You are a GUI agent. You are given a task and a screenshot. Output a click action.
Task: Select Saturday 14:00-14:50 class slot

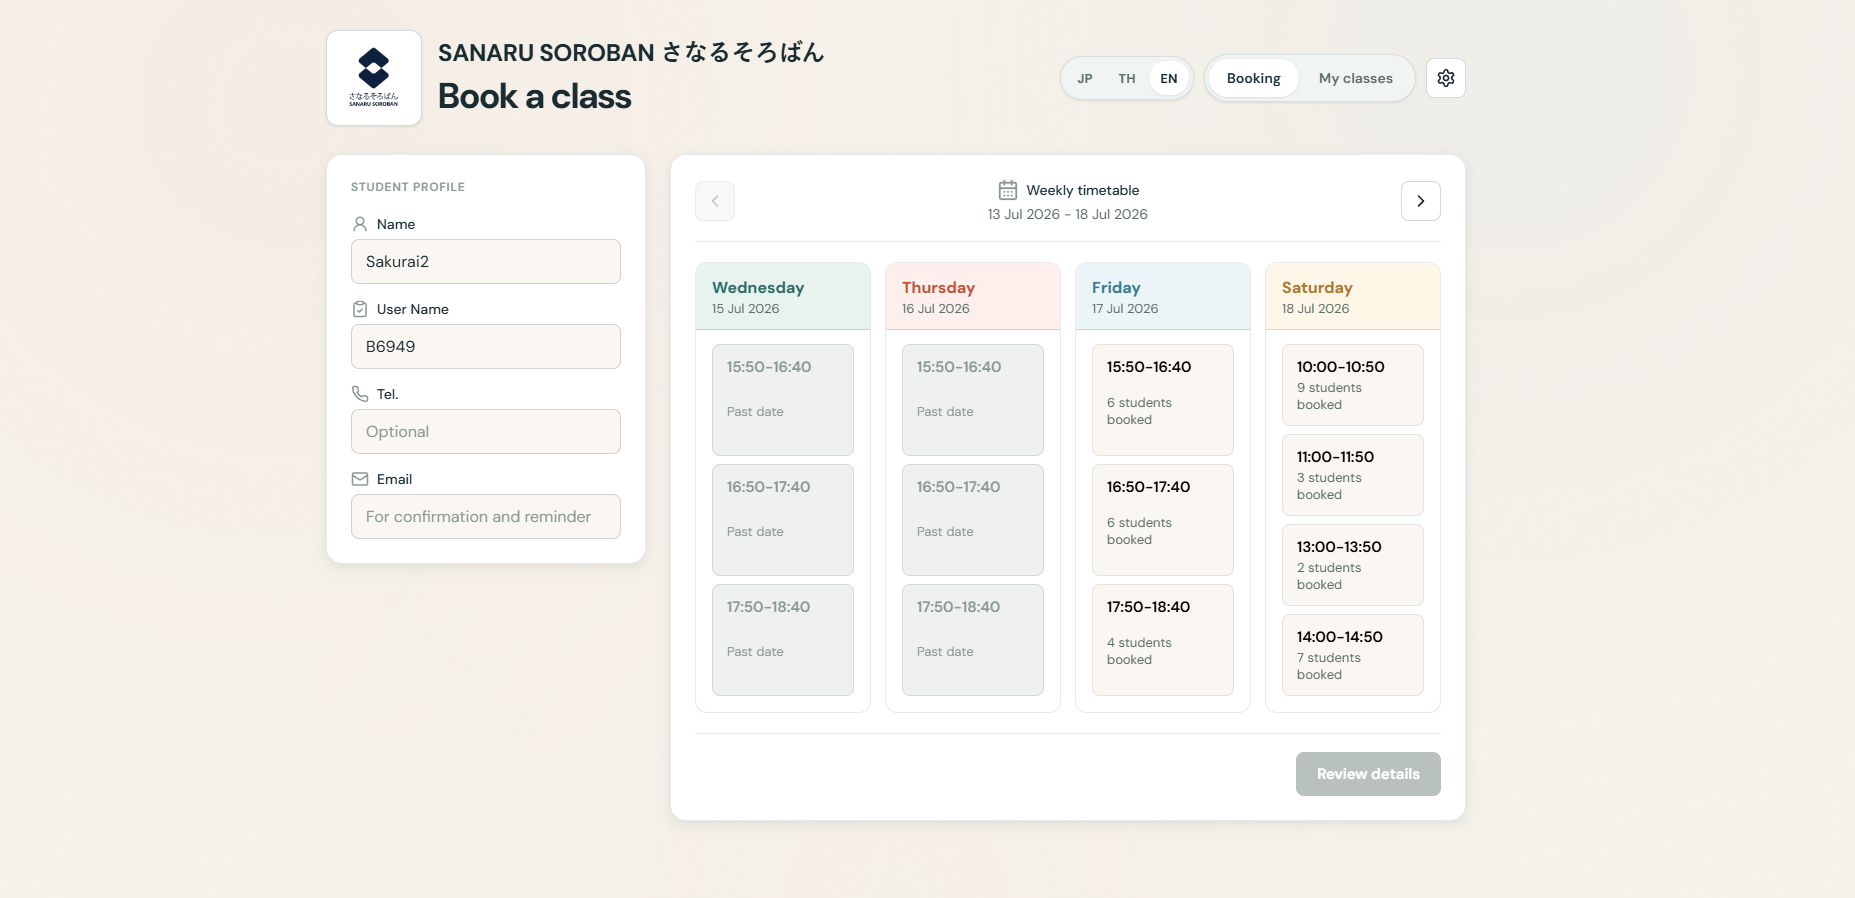click(x=1353, y=655)
